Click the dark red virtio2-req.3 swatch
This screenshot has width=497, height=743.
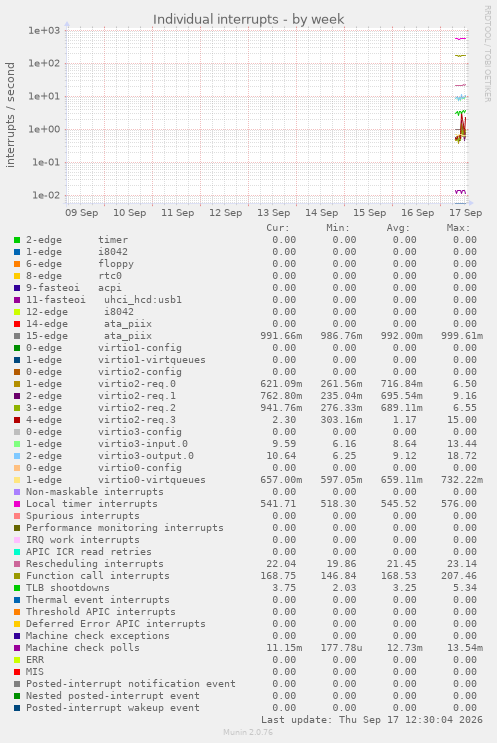(17, 420)
